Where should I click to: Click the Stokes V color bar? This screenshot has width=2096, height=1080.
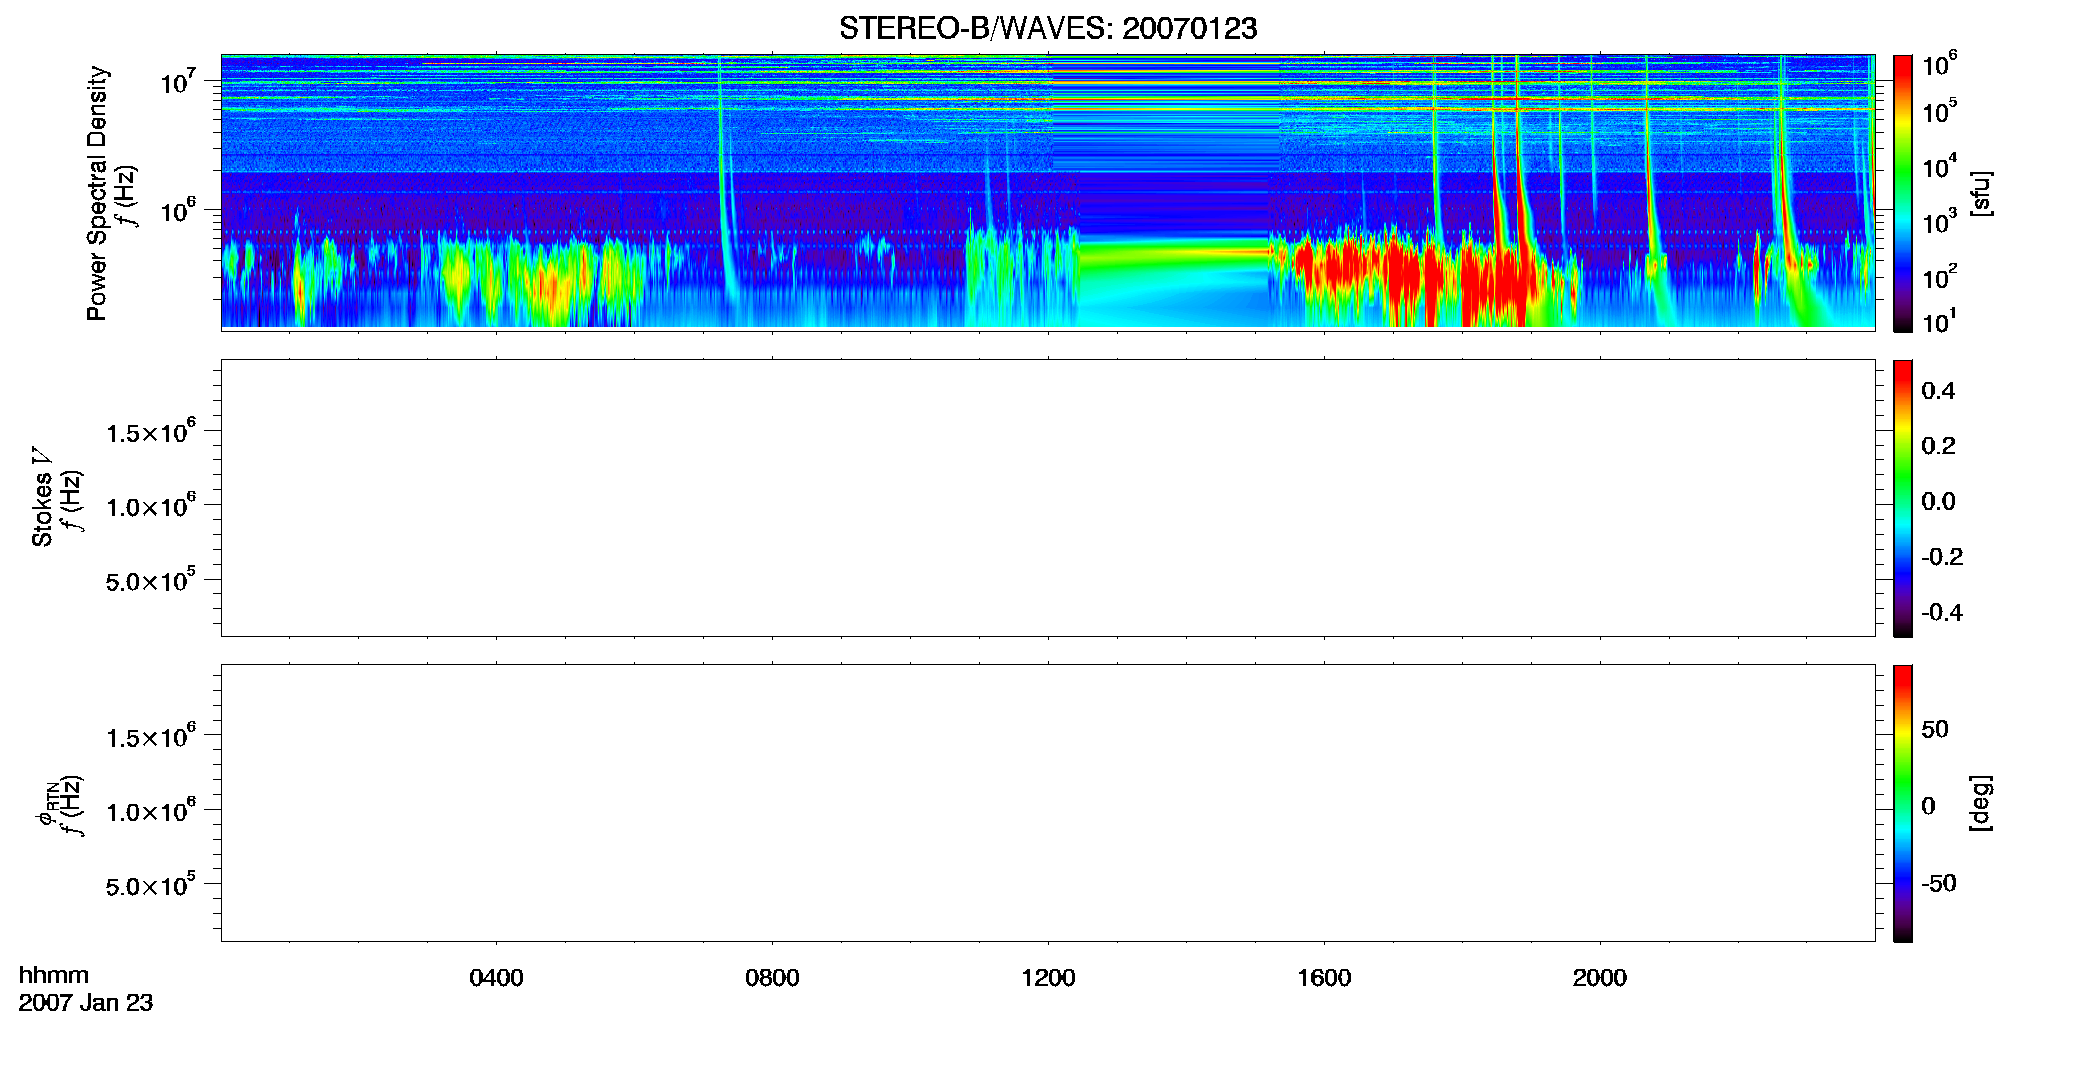click(1903, 498)
